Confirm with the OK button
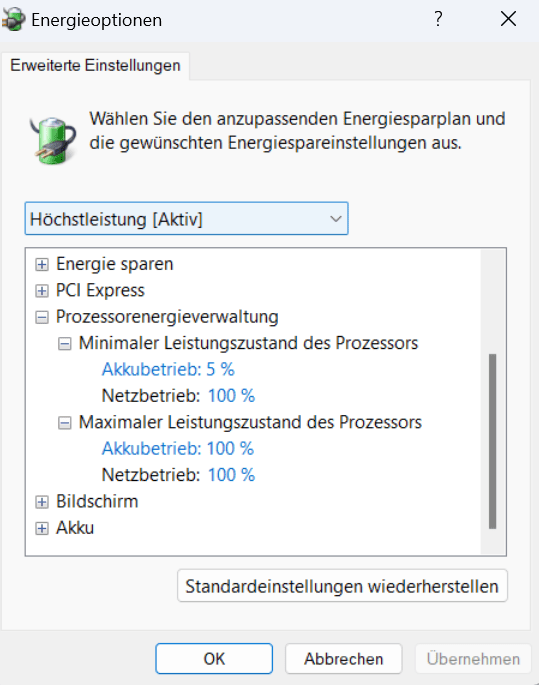 [214, 658]
